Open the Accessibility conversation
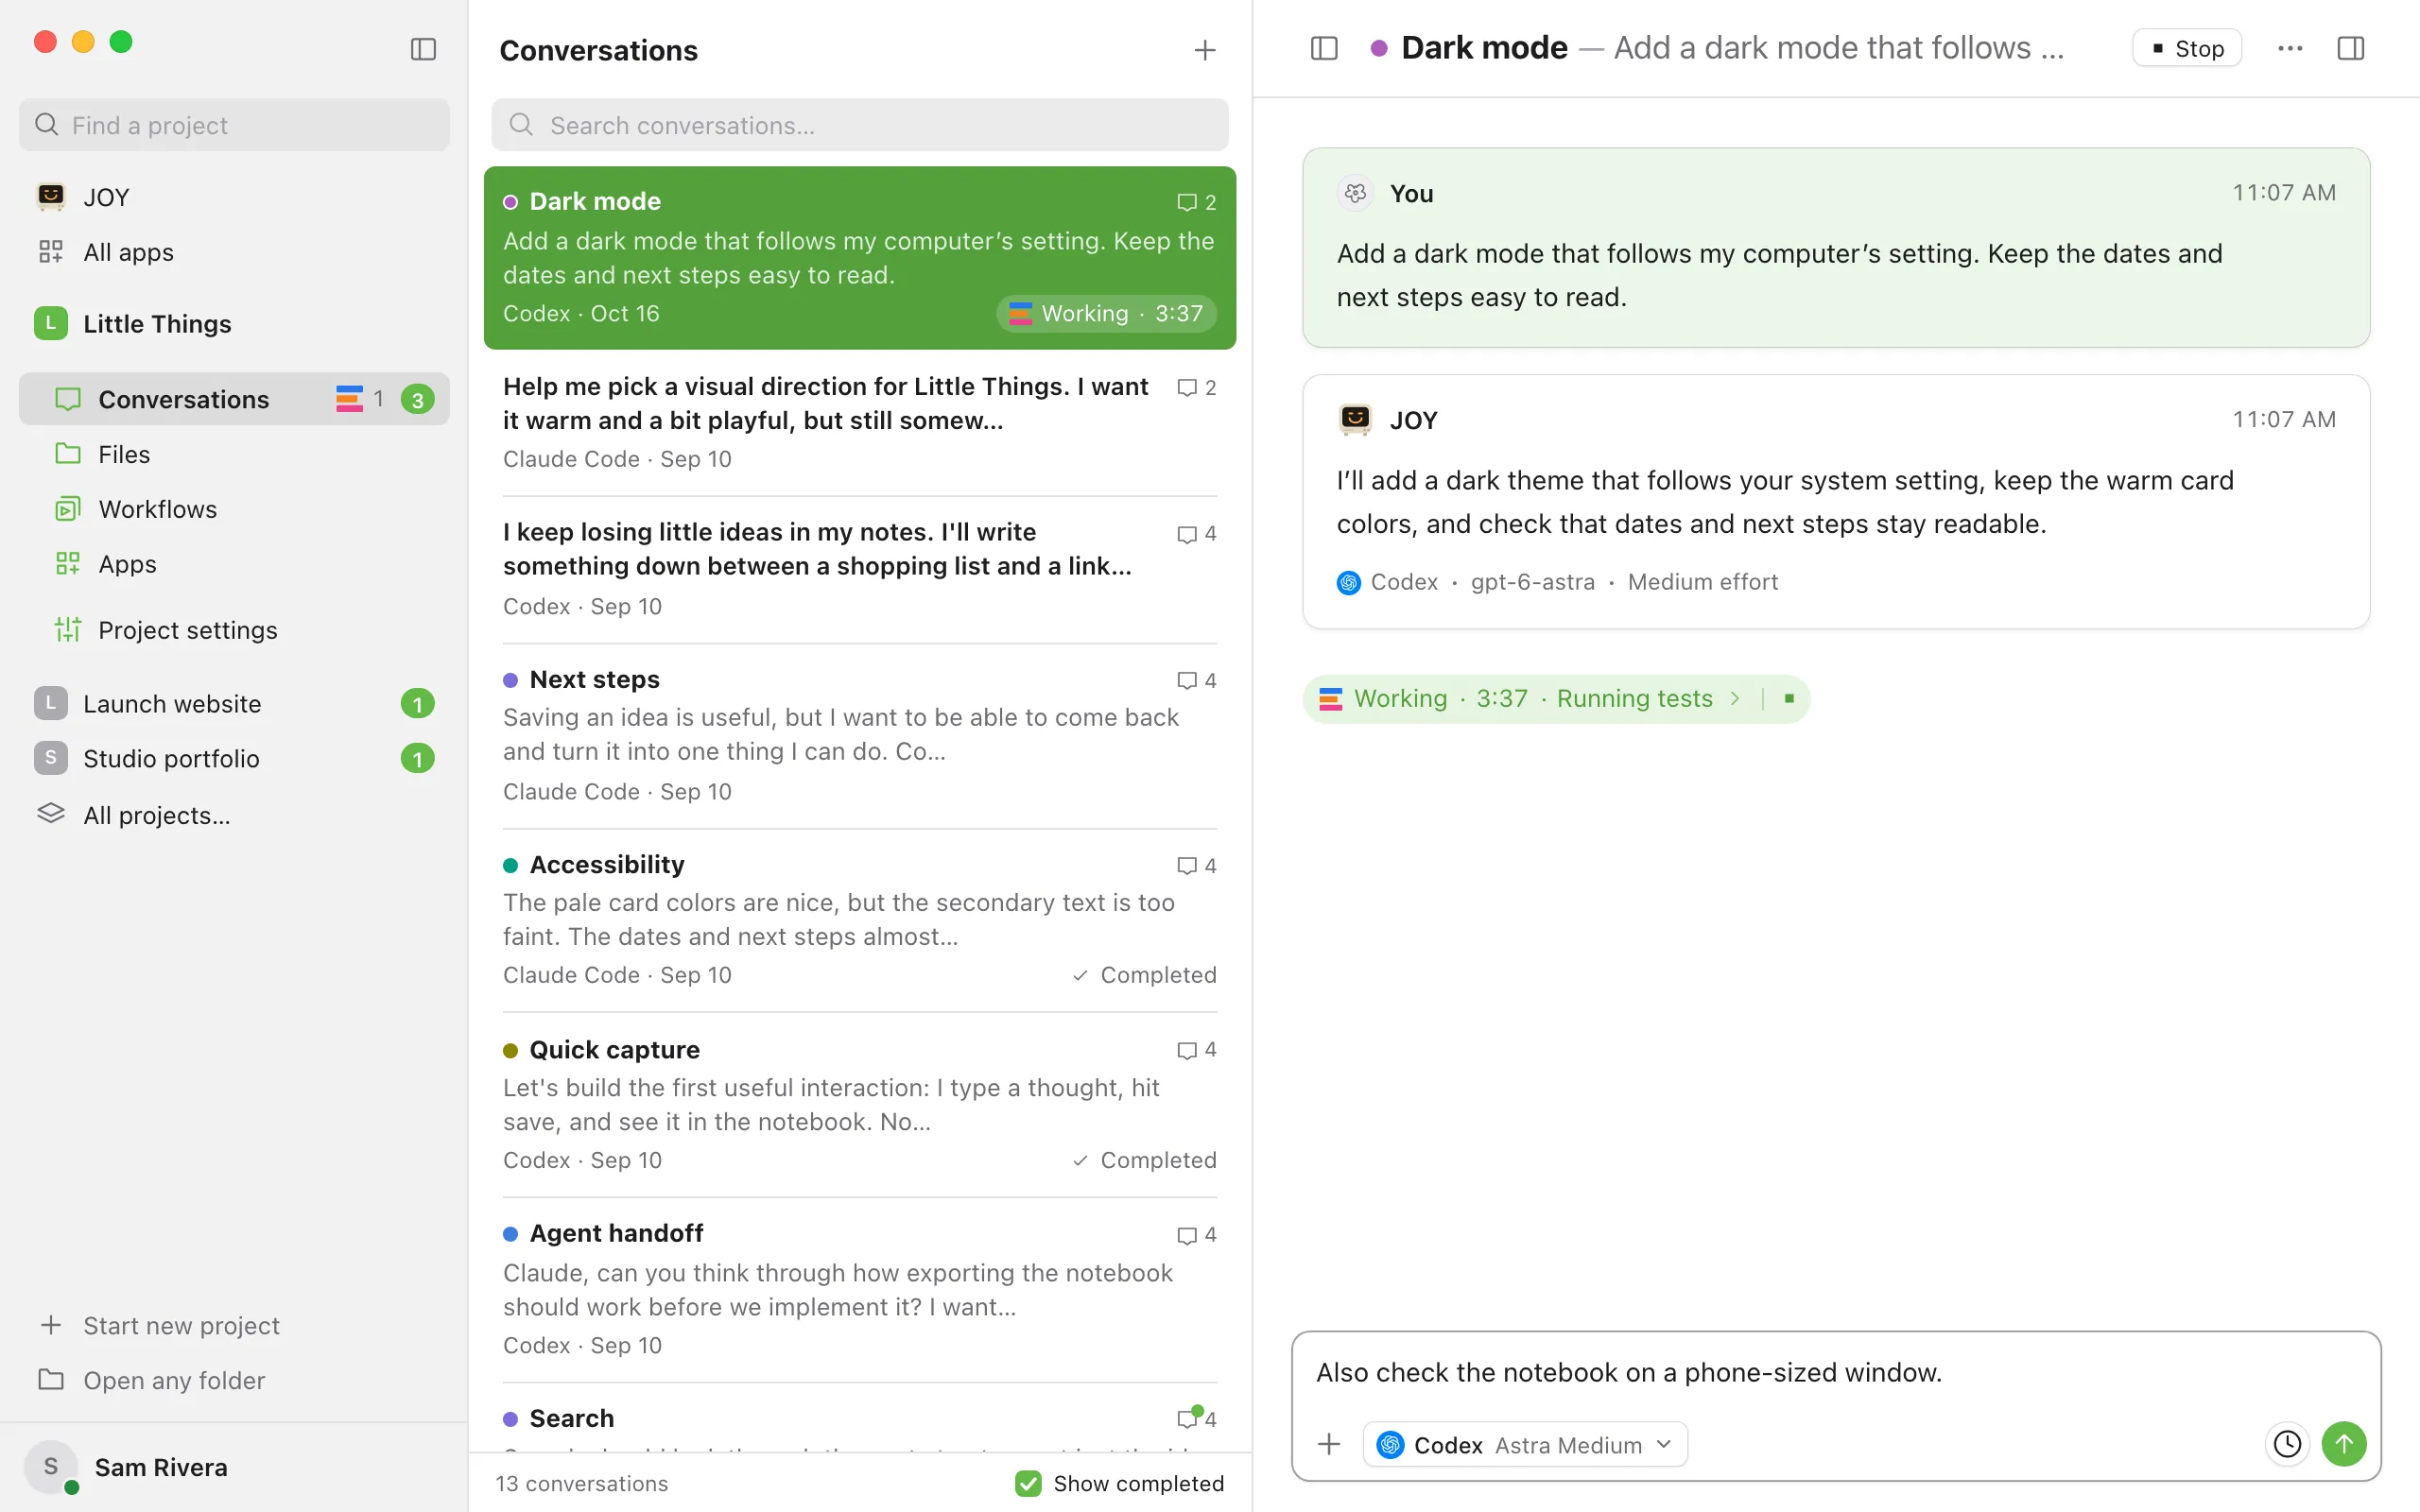The image size is (2420, 1512). (x=859, y=920)
